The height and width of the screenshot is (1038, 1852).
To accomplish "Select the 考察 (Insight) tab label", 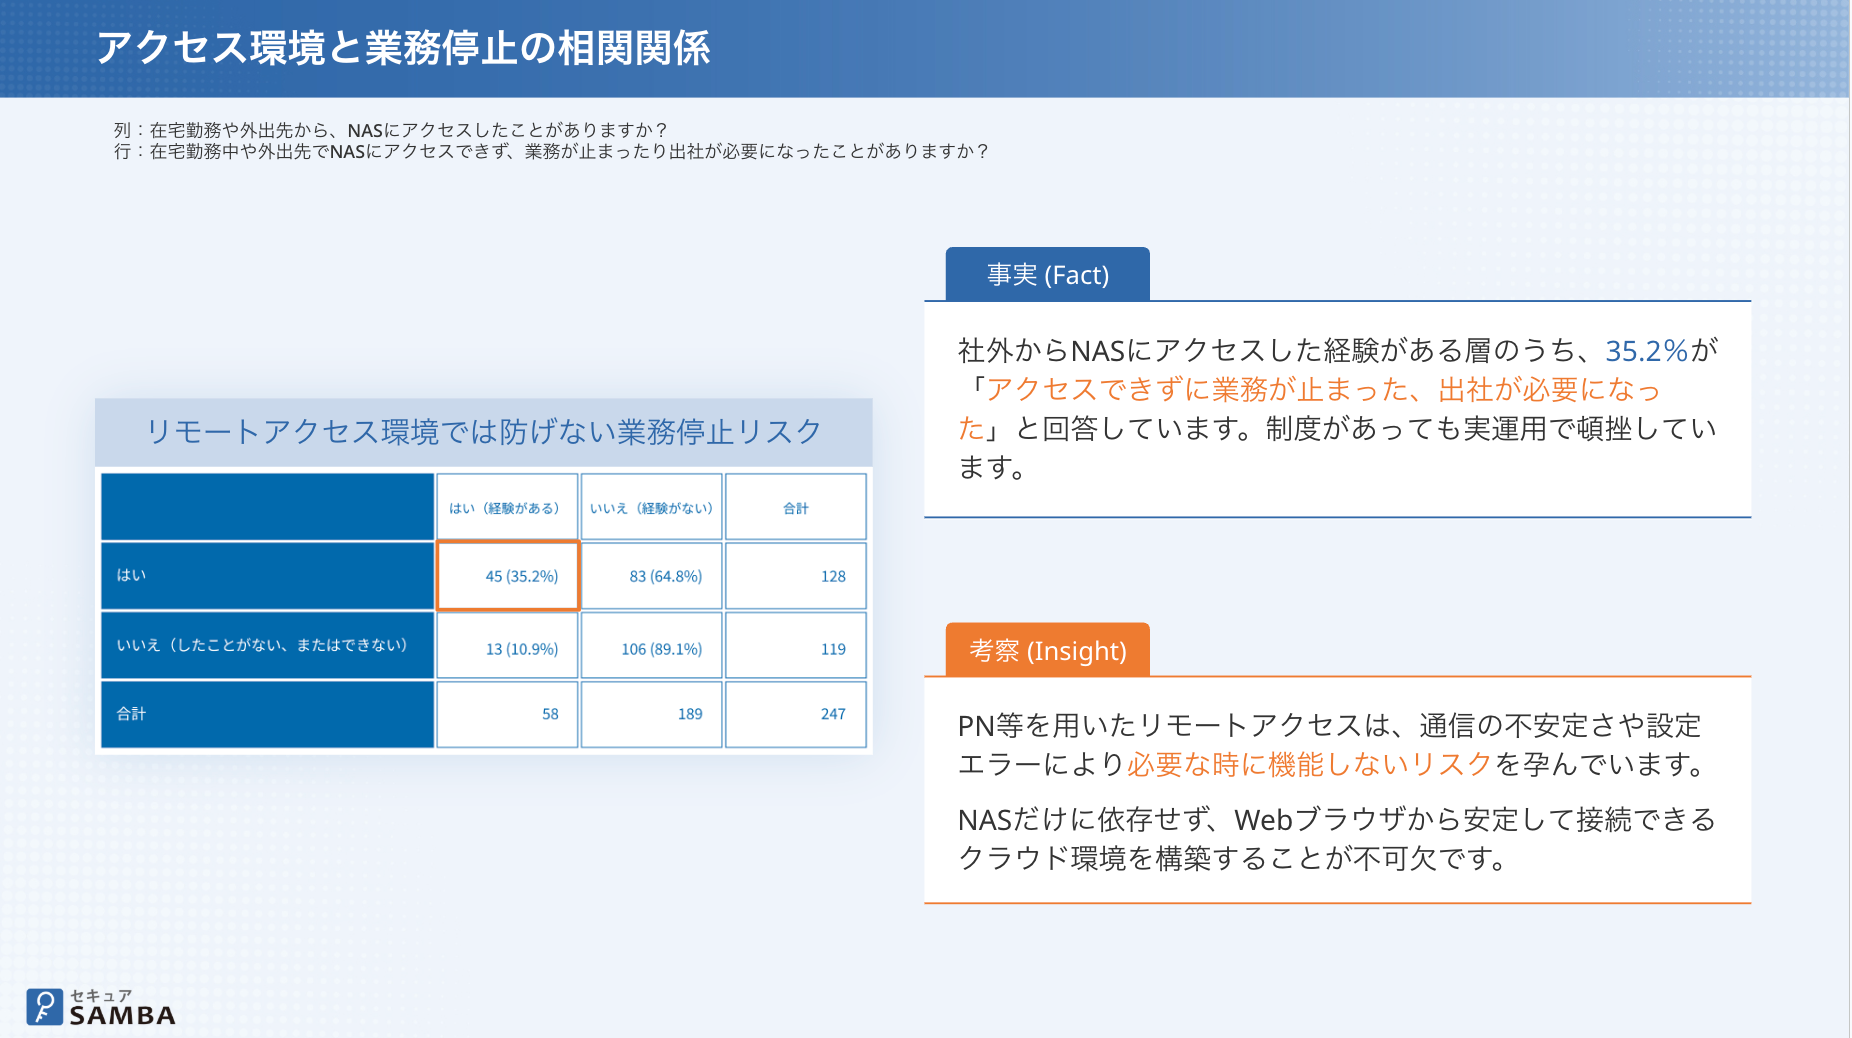I will (x=1048, y=650).
